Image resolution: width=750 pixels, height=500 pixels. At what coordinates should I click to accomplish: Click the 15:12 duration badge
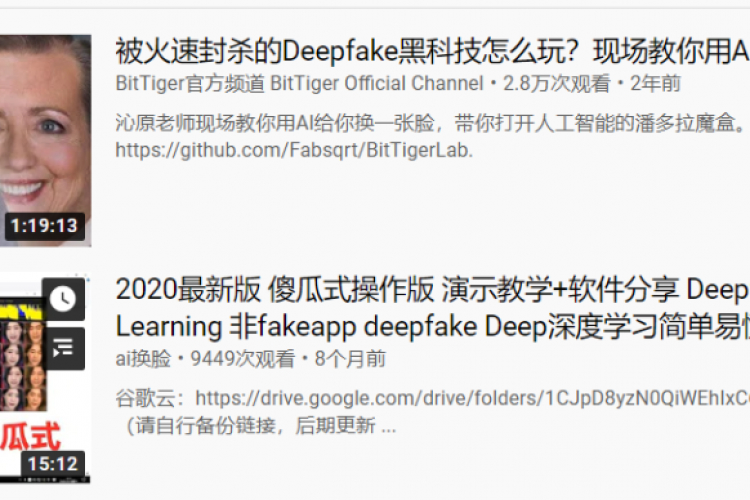[53, 464]
